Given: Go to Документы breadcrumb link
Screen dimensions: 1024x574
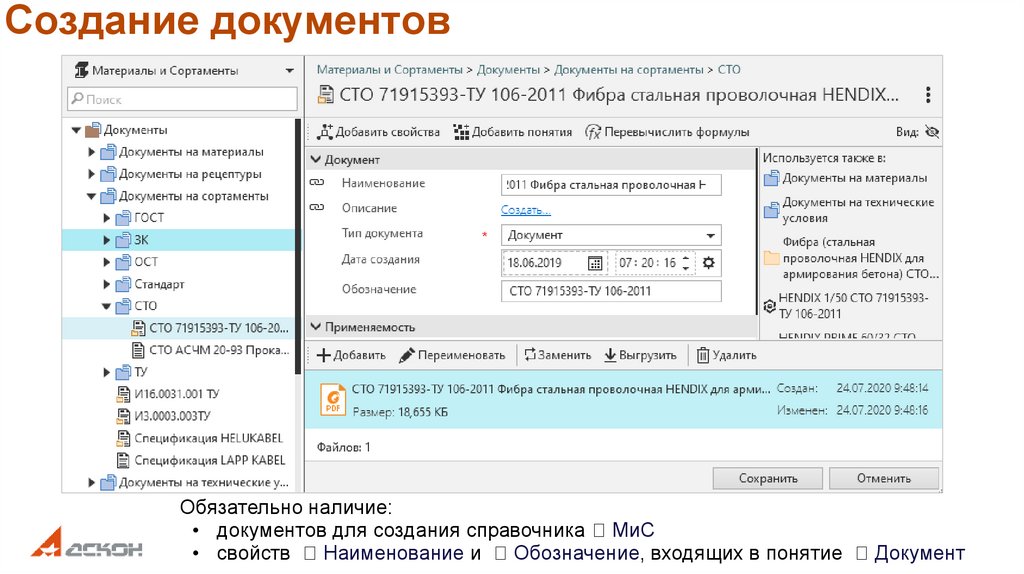Looking at the screenshot, I should pos(508,70).
